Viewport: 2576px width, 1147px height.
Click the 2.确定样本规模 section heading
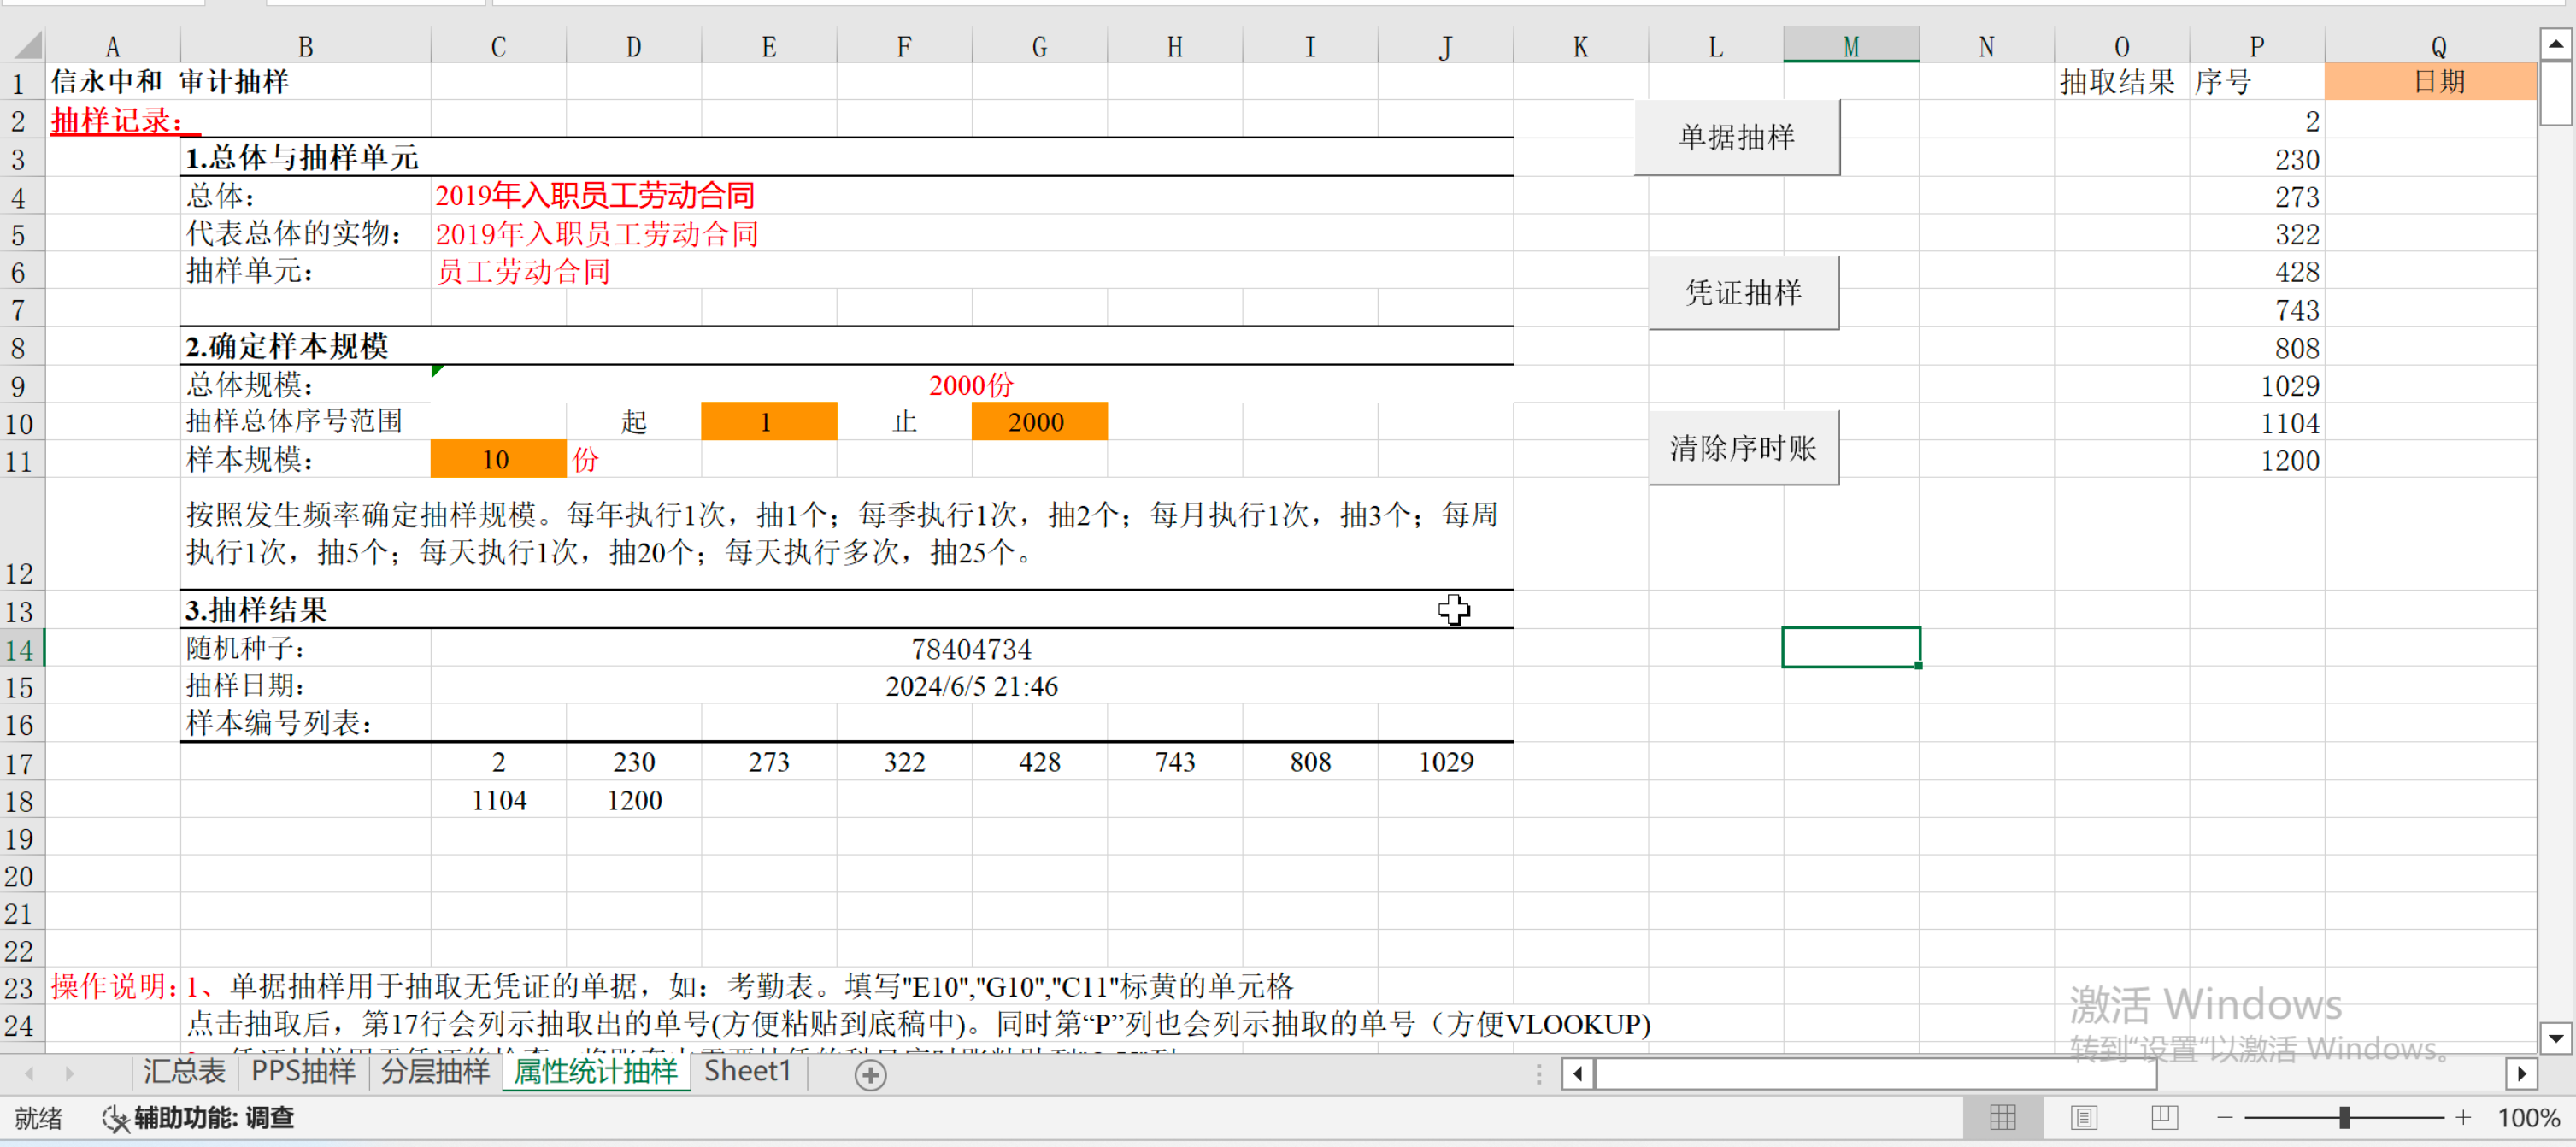tap(287, 347)
